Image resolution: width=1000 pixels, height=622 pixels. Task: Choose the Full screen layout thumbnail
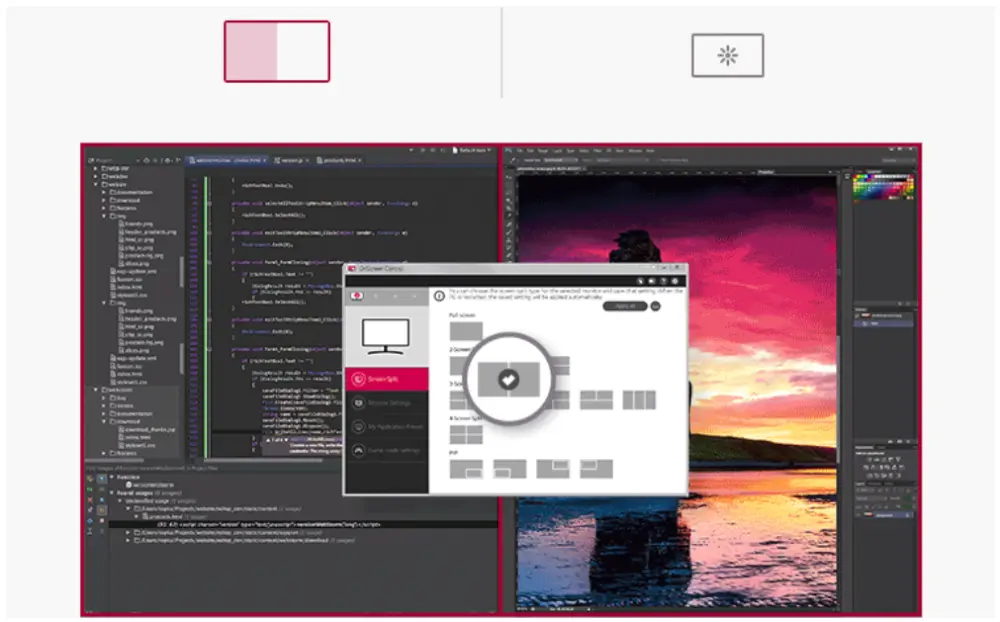coord(466,331)
